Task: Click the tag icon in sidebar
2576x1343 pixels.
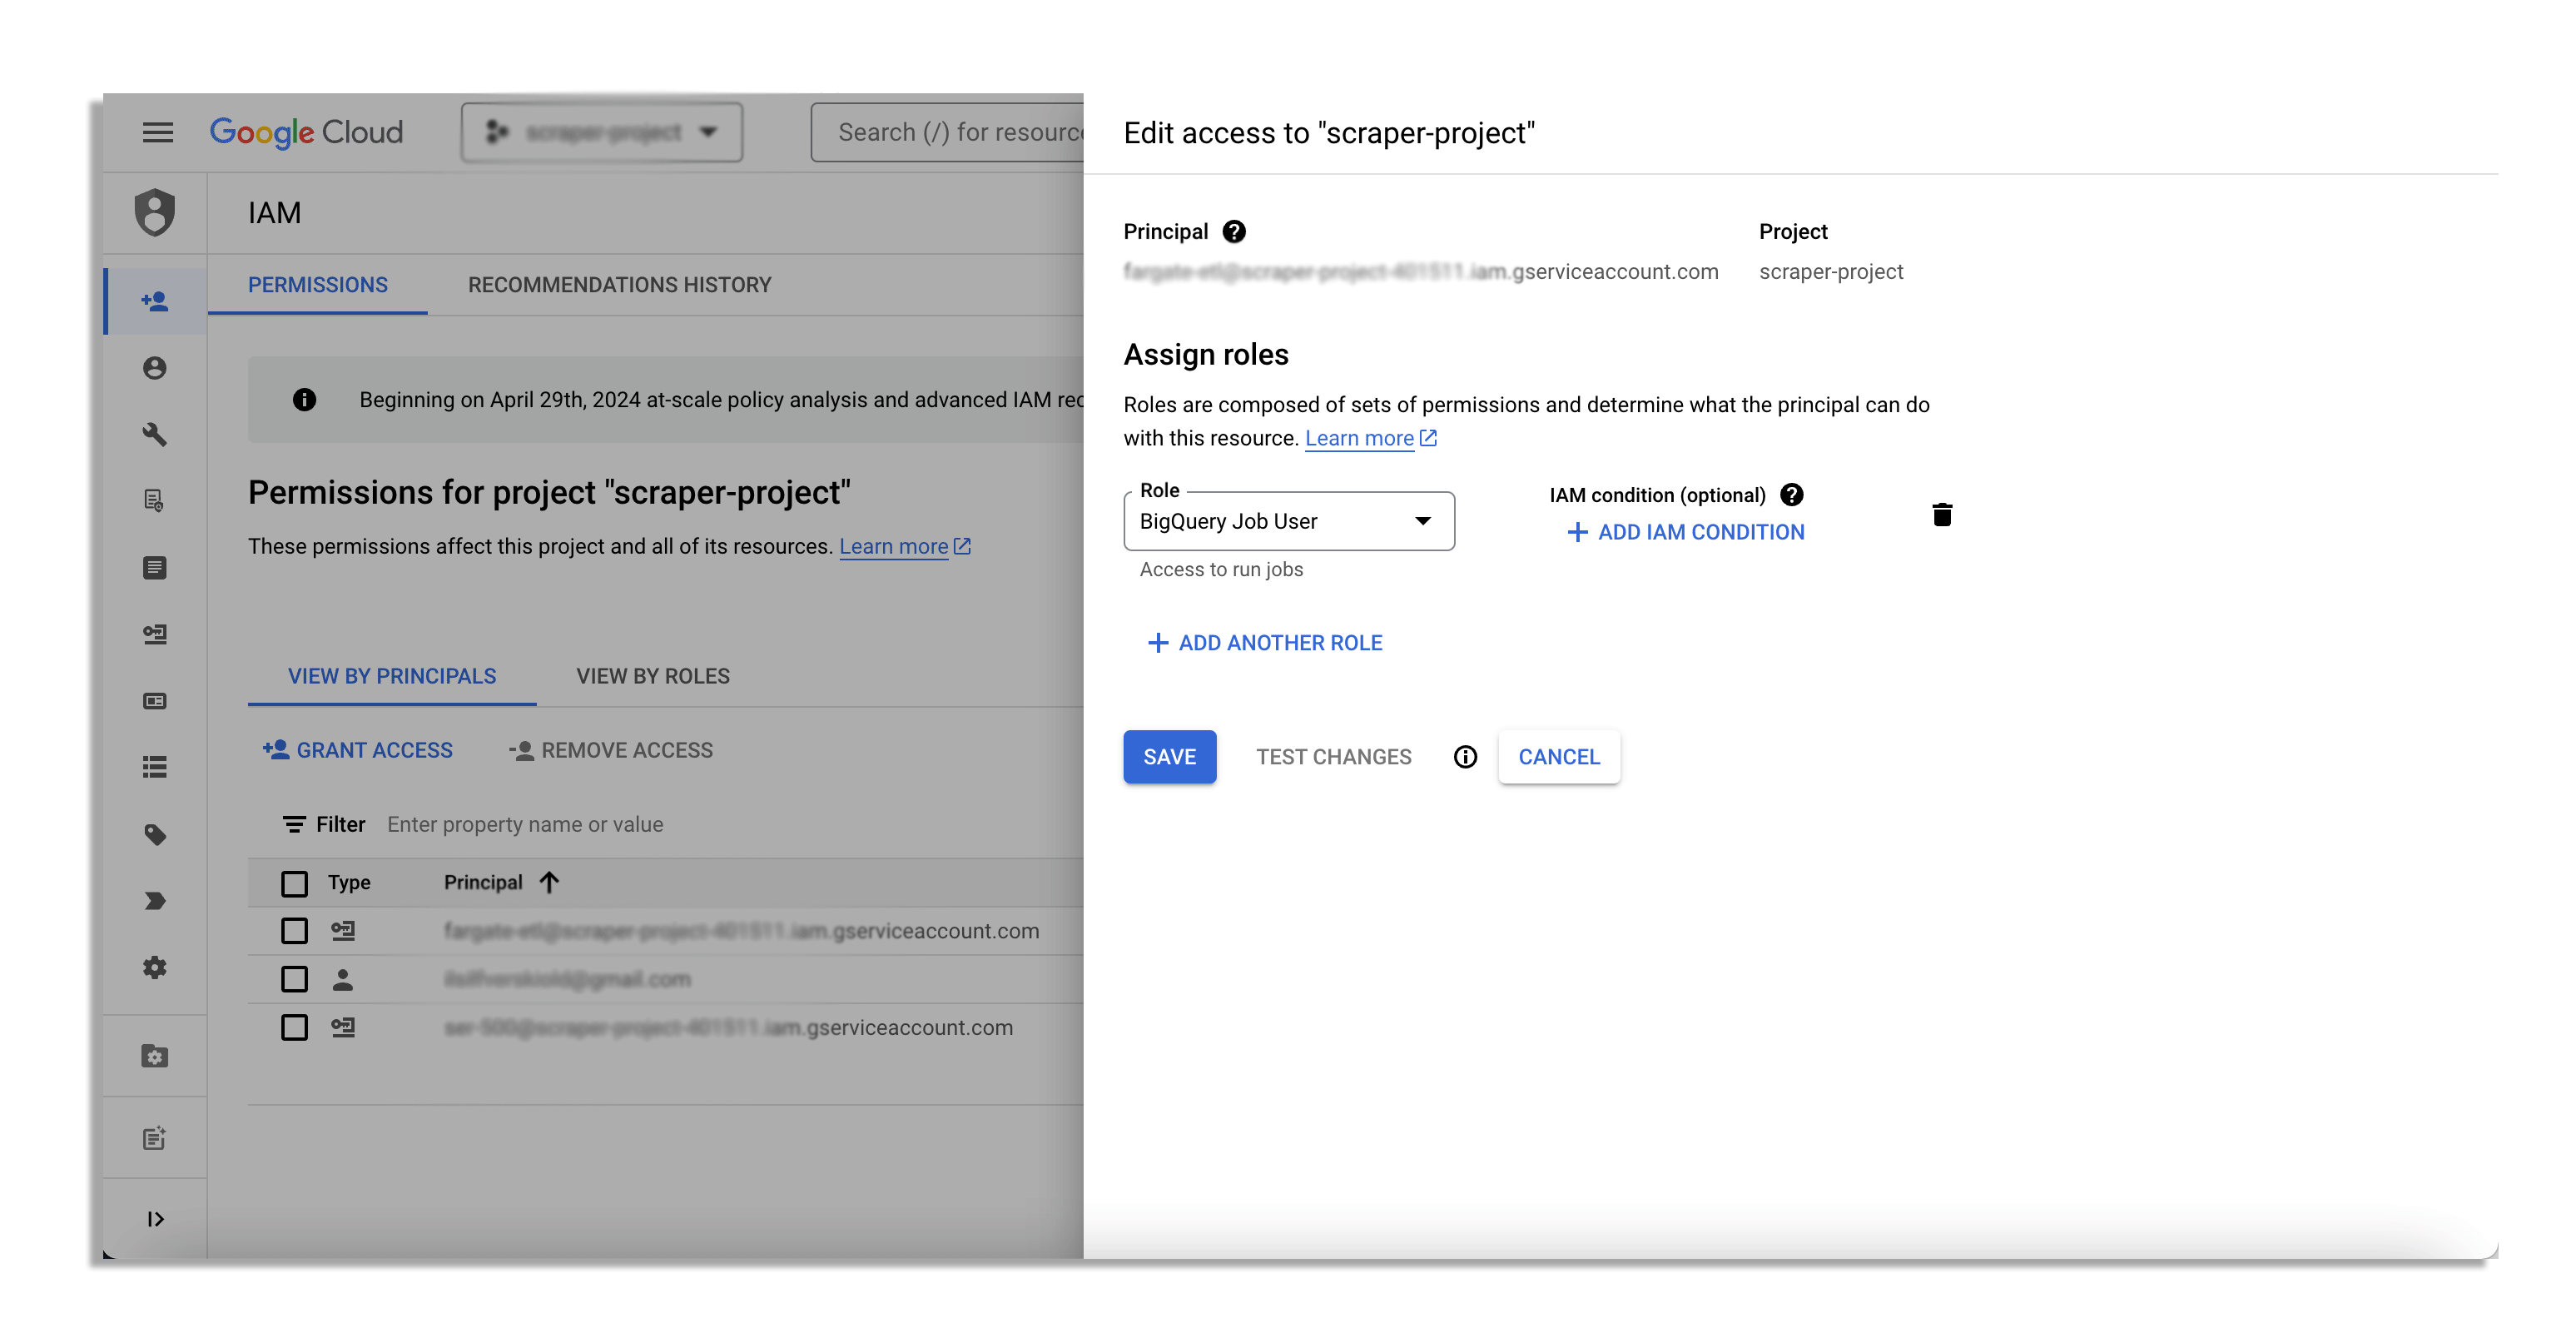Action: [x=155, y=834]
